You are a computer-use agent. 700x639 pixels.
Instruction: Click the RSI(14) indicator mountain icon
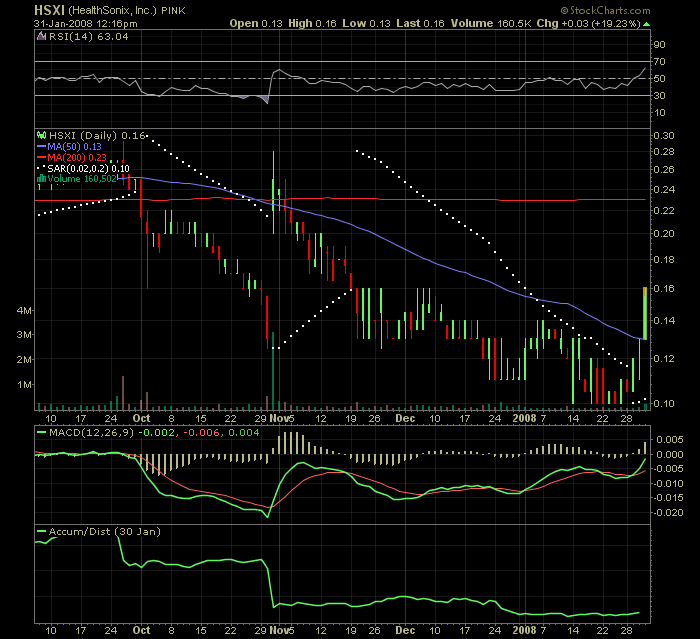point(41,36)
